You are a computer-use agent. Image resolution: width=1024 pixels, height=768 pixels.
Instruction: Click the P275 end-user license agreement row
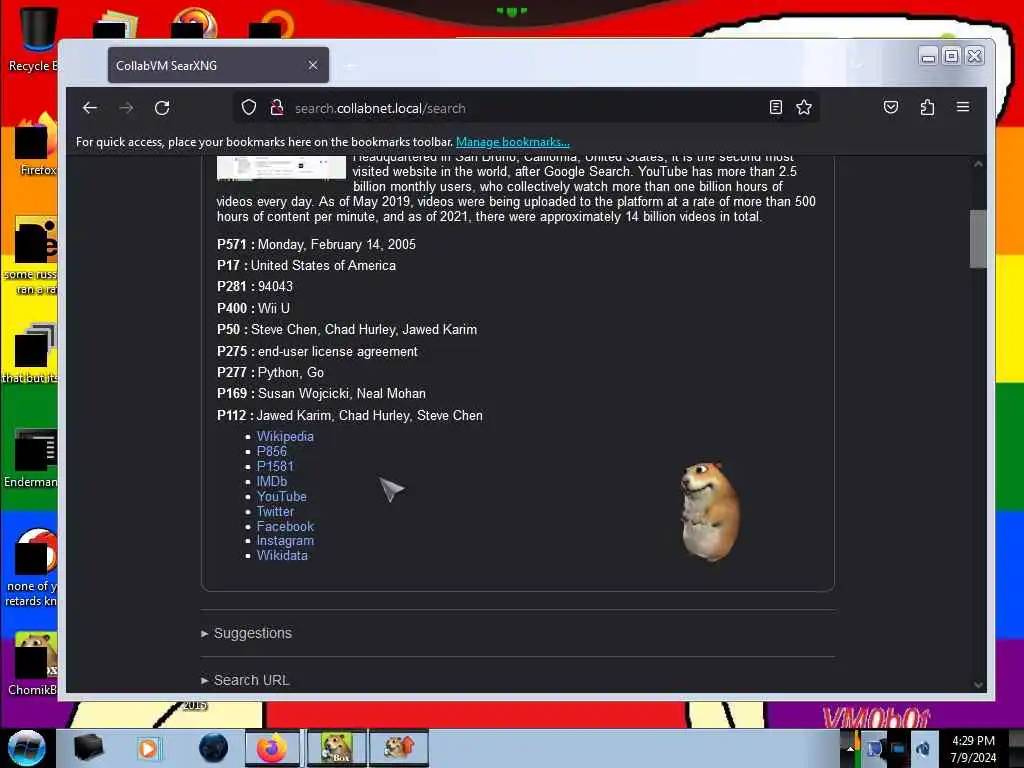tap(317, 351)
